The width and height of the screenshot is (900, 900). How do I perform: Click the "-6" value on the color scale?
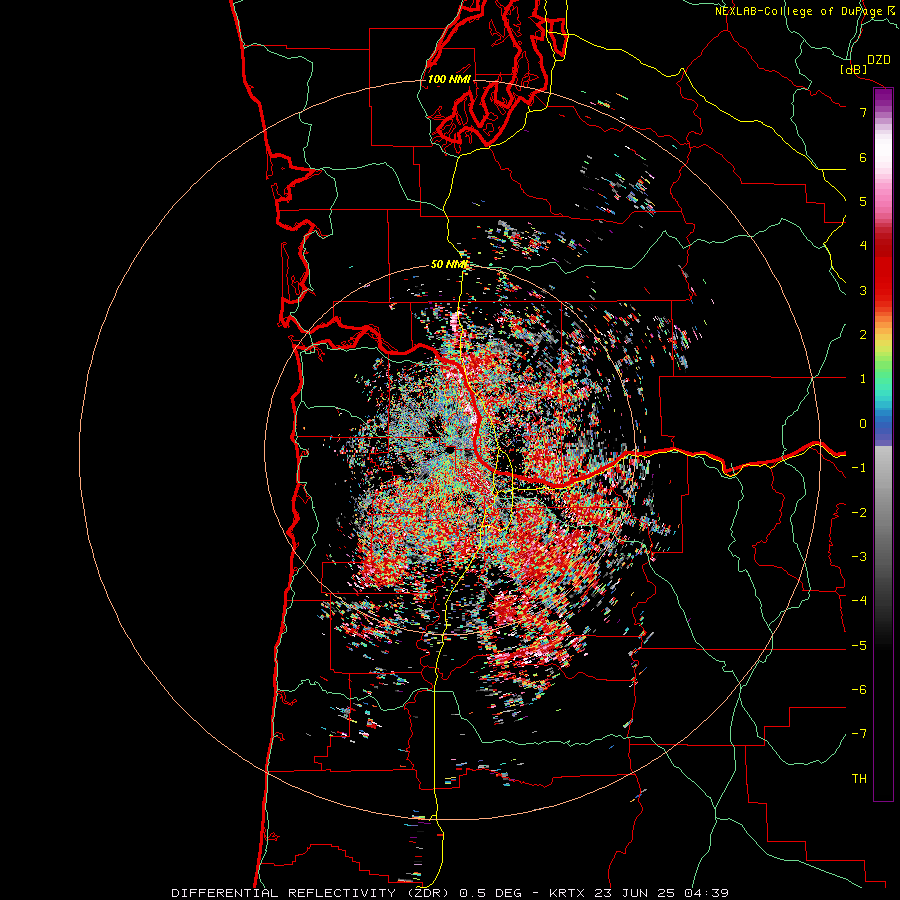[x=859, y=690]
